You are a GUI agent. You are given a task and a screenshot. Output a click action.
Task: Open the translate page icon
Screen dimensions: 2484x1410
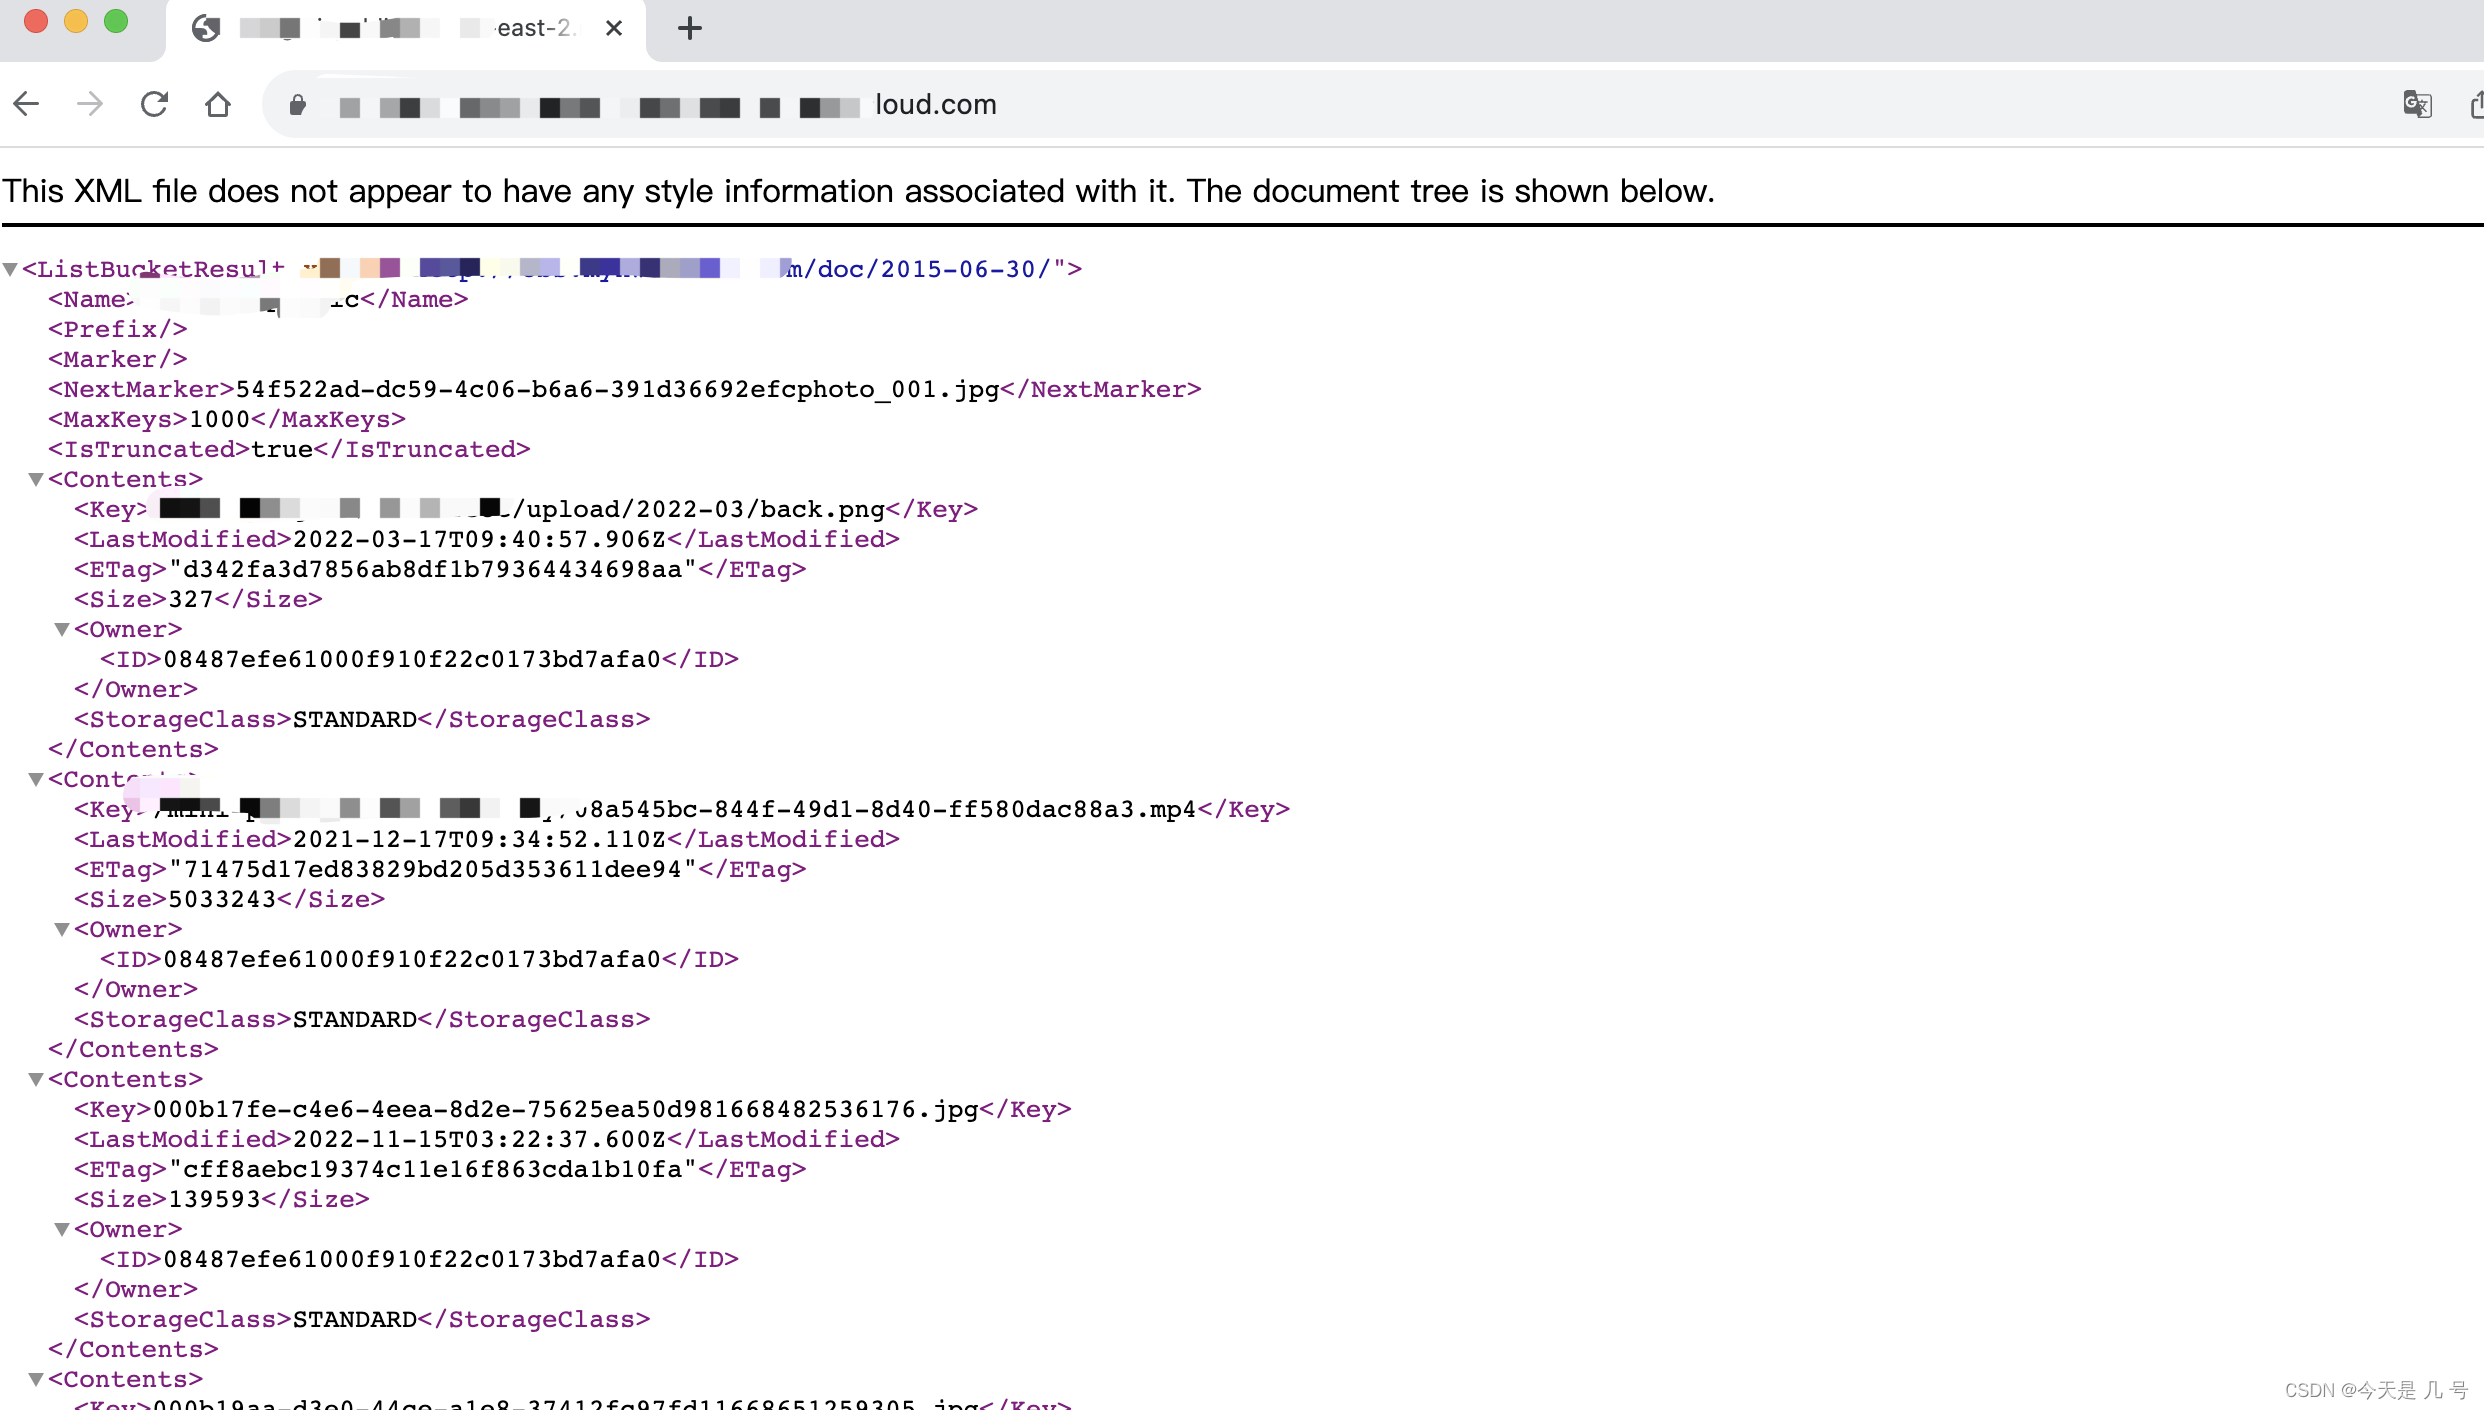[2417, 104]
